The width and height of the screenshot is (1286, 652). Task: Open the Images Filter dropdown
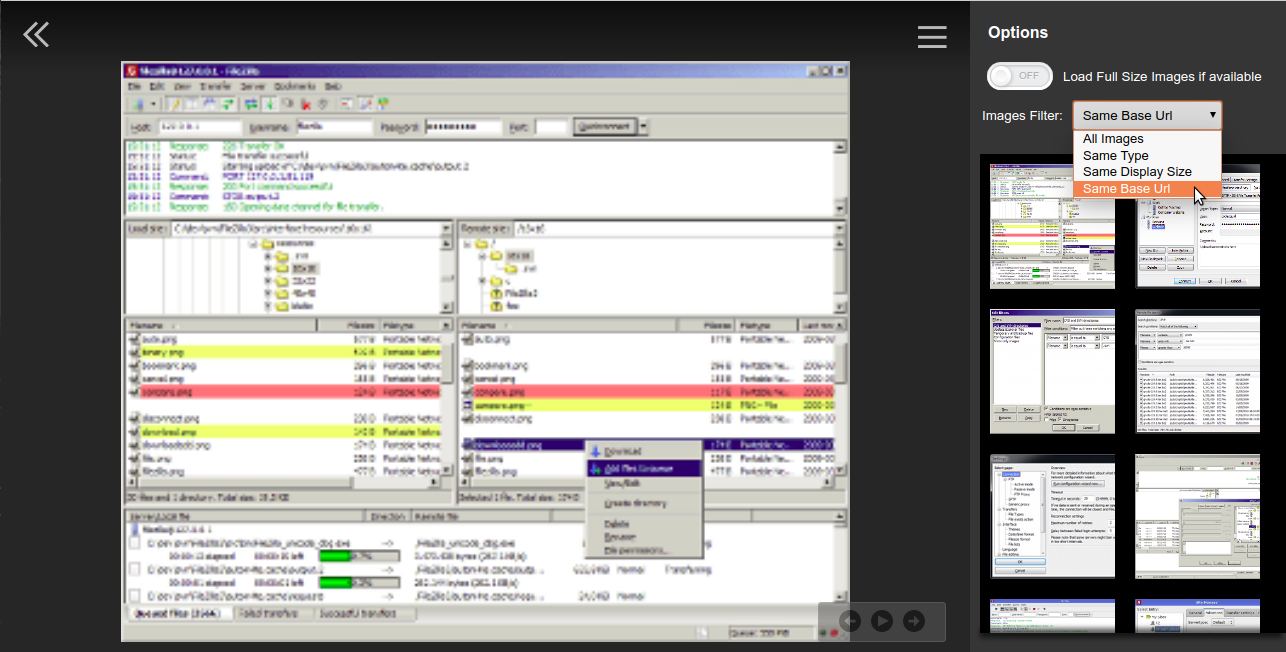pyautogui.click(x=1147, y=115)
